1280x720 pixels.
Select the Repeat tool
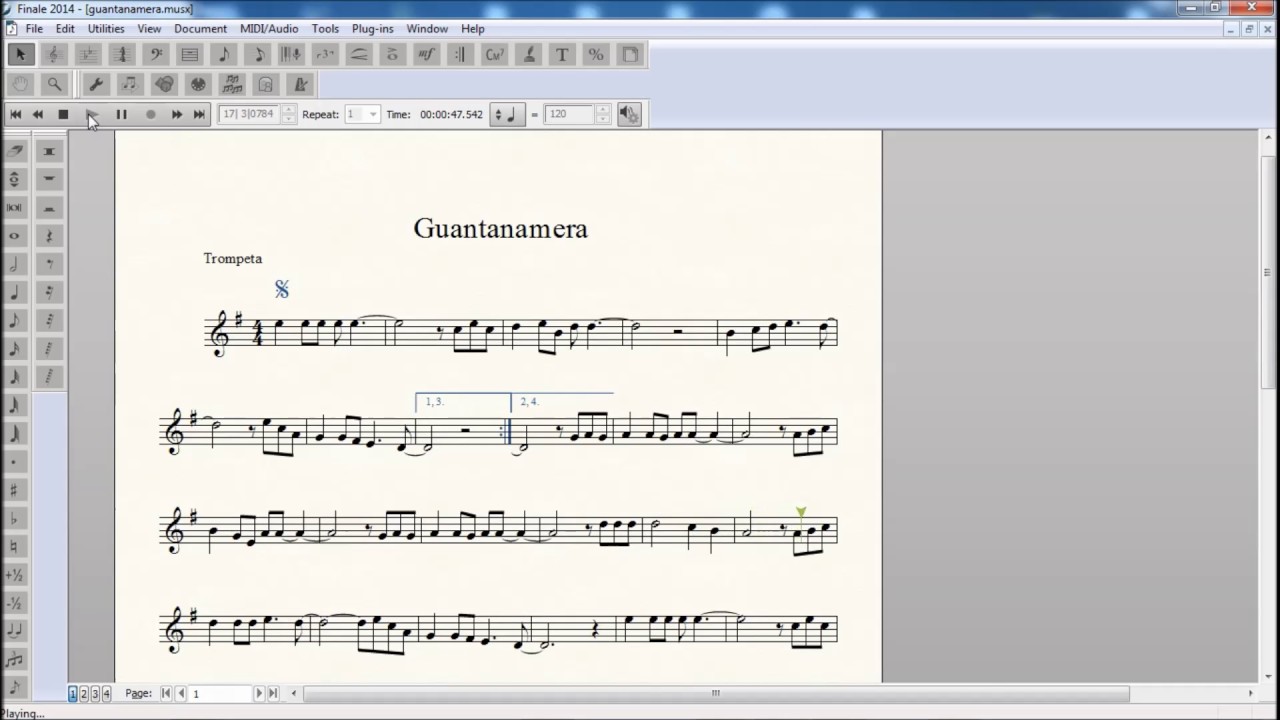tap(461, 54)
